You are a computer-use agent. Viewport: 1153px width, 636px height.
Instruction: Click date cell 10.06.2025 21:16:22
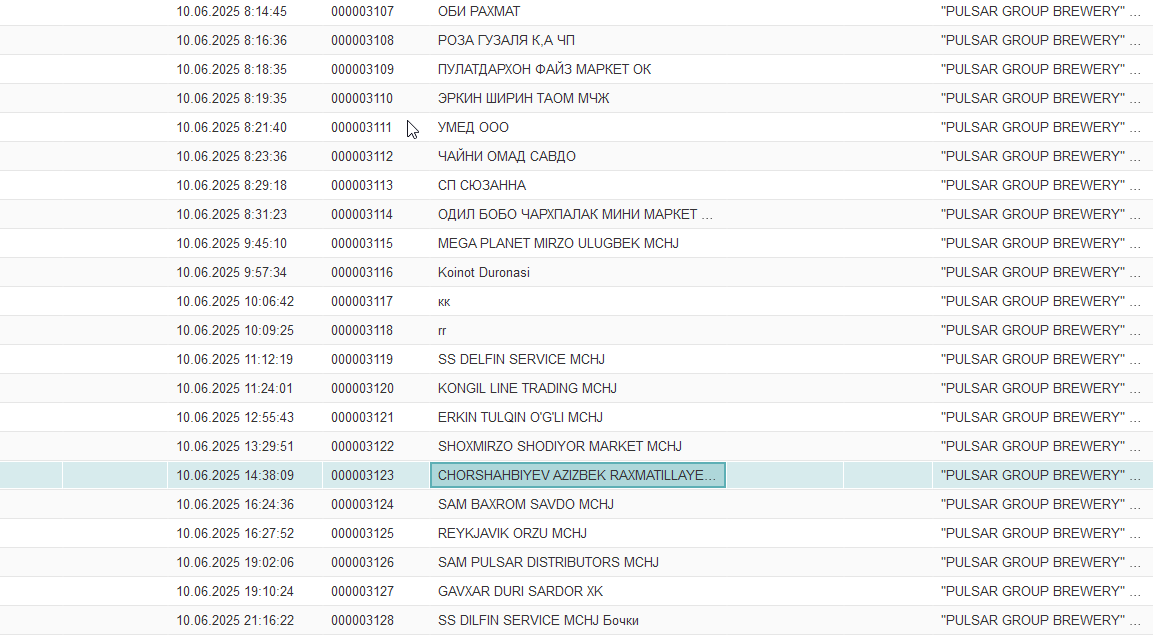tap(235, 621)
